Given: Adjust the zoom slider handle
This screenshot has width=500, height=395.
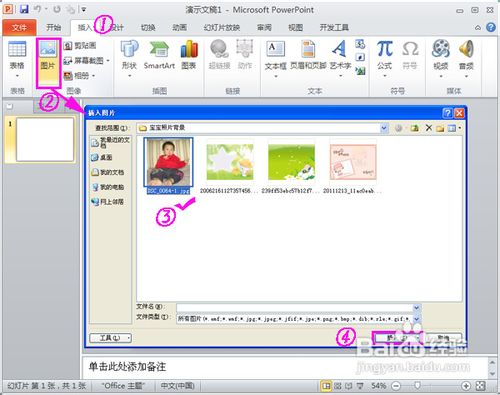Looking at the screenshot, I should tap(417, 386).
